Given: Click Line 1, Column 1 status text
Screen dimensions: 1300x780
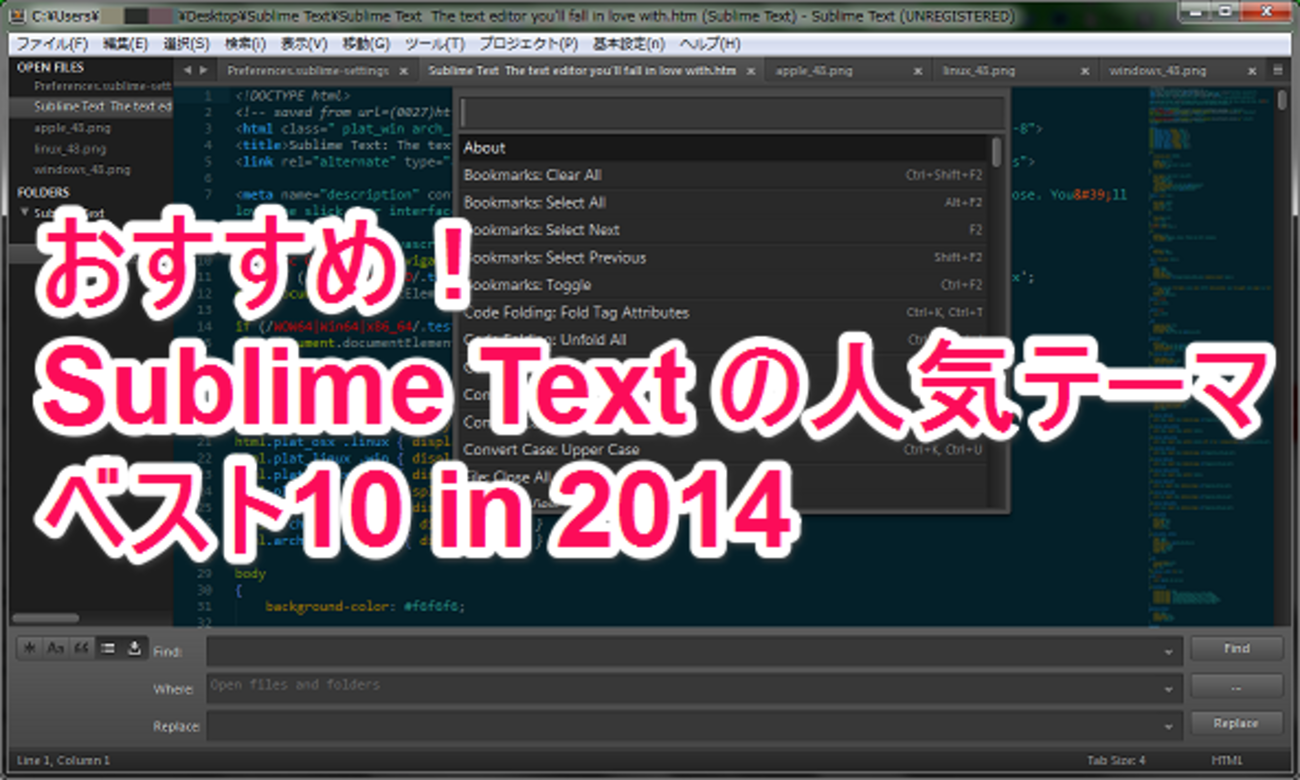Looking at the screenshot, I should [62, 761].
